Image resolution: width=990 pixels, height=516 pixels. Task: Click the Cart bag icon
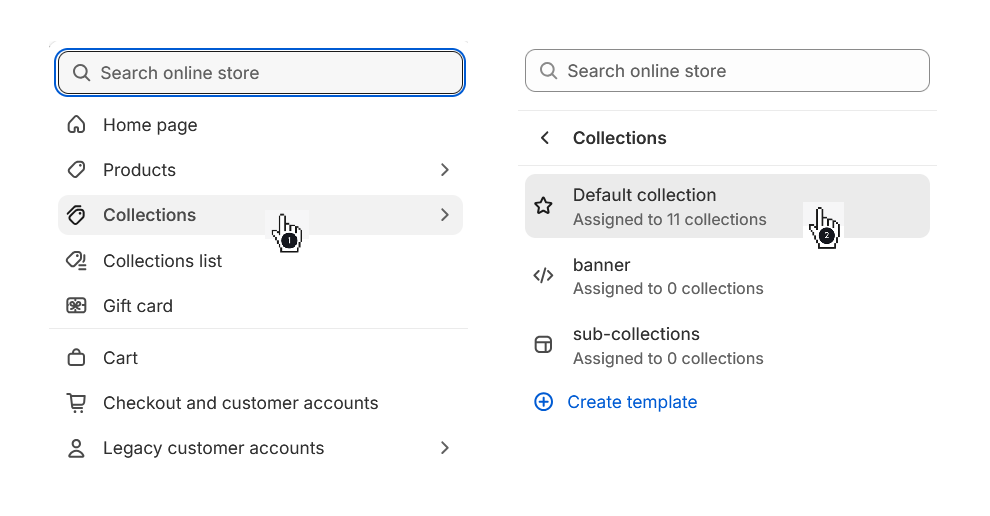coord(76,357)
